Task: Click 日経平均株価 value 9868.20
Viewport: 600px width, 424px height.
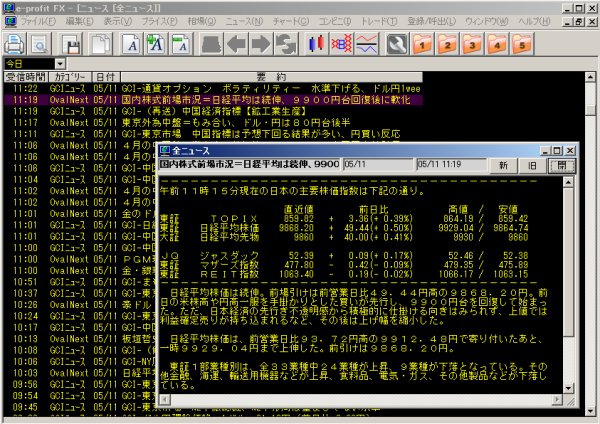Action: (296, 228)
